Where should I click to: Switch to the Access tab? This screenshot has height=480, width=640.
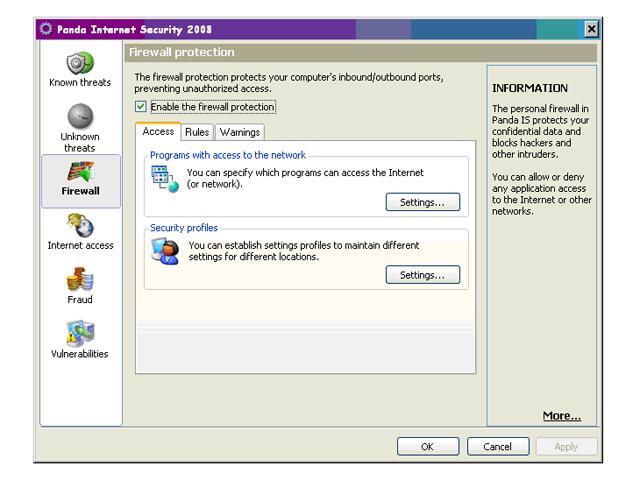point(158,131)
